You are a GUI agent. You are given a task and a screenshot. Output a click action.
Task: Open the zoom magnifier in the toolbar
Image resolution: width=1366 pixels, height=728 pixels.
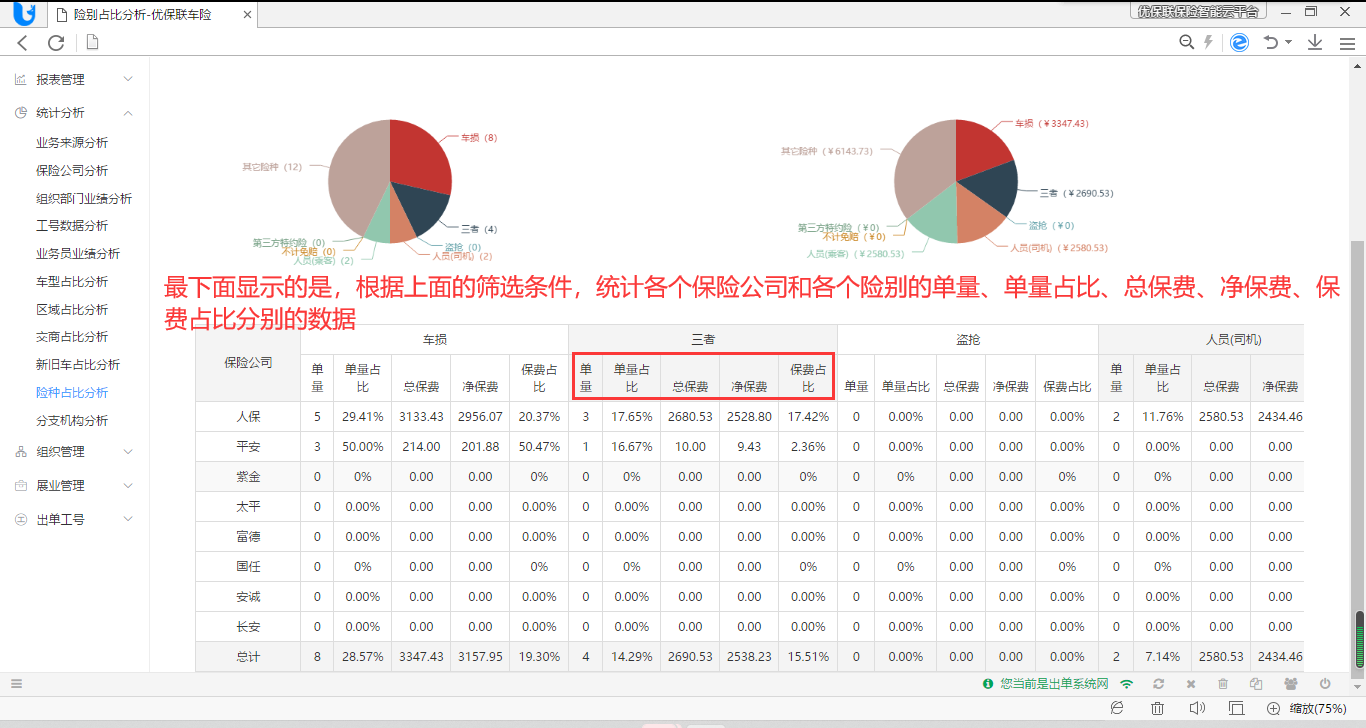pos(1187,42)
